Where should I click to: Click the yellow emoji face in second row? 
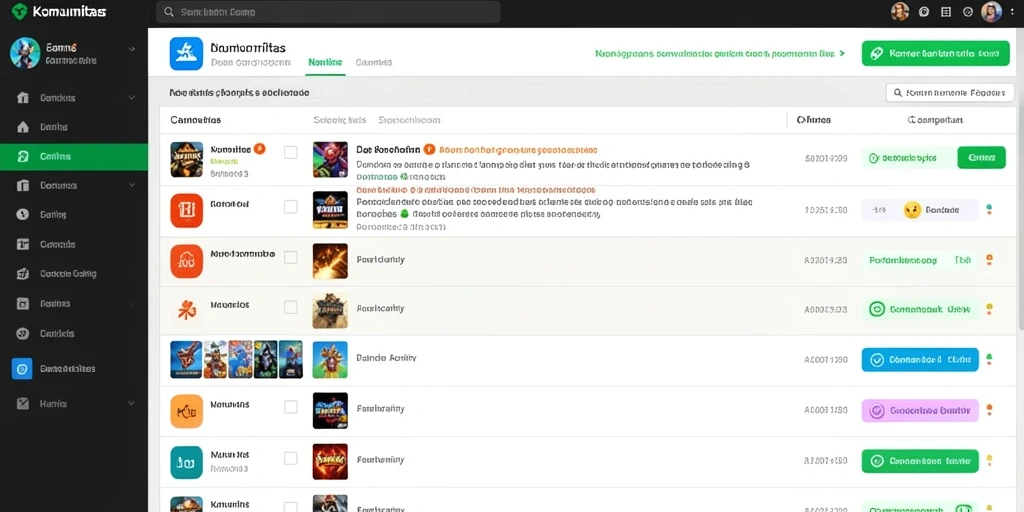click(912, 210)
